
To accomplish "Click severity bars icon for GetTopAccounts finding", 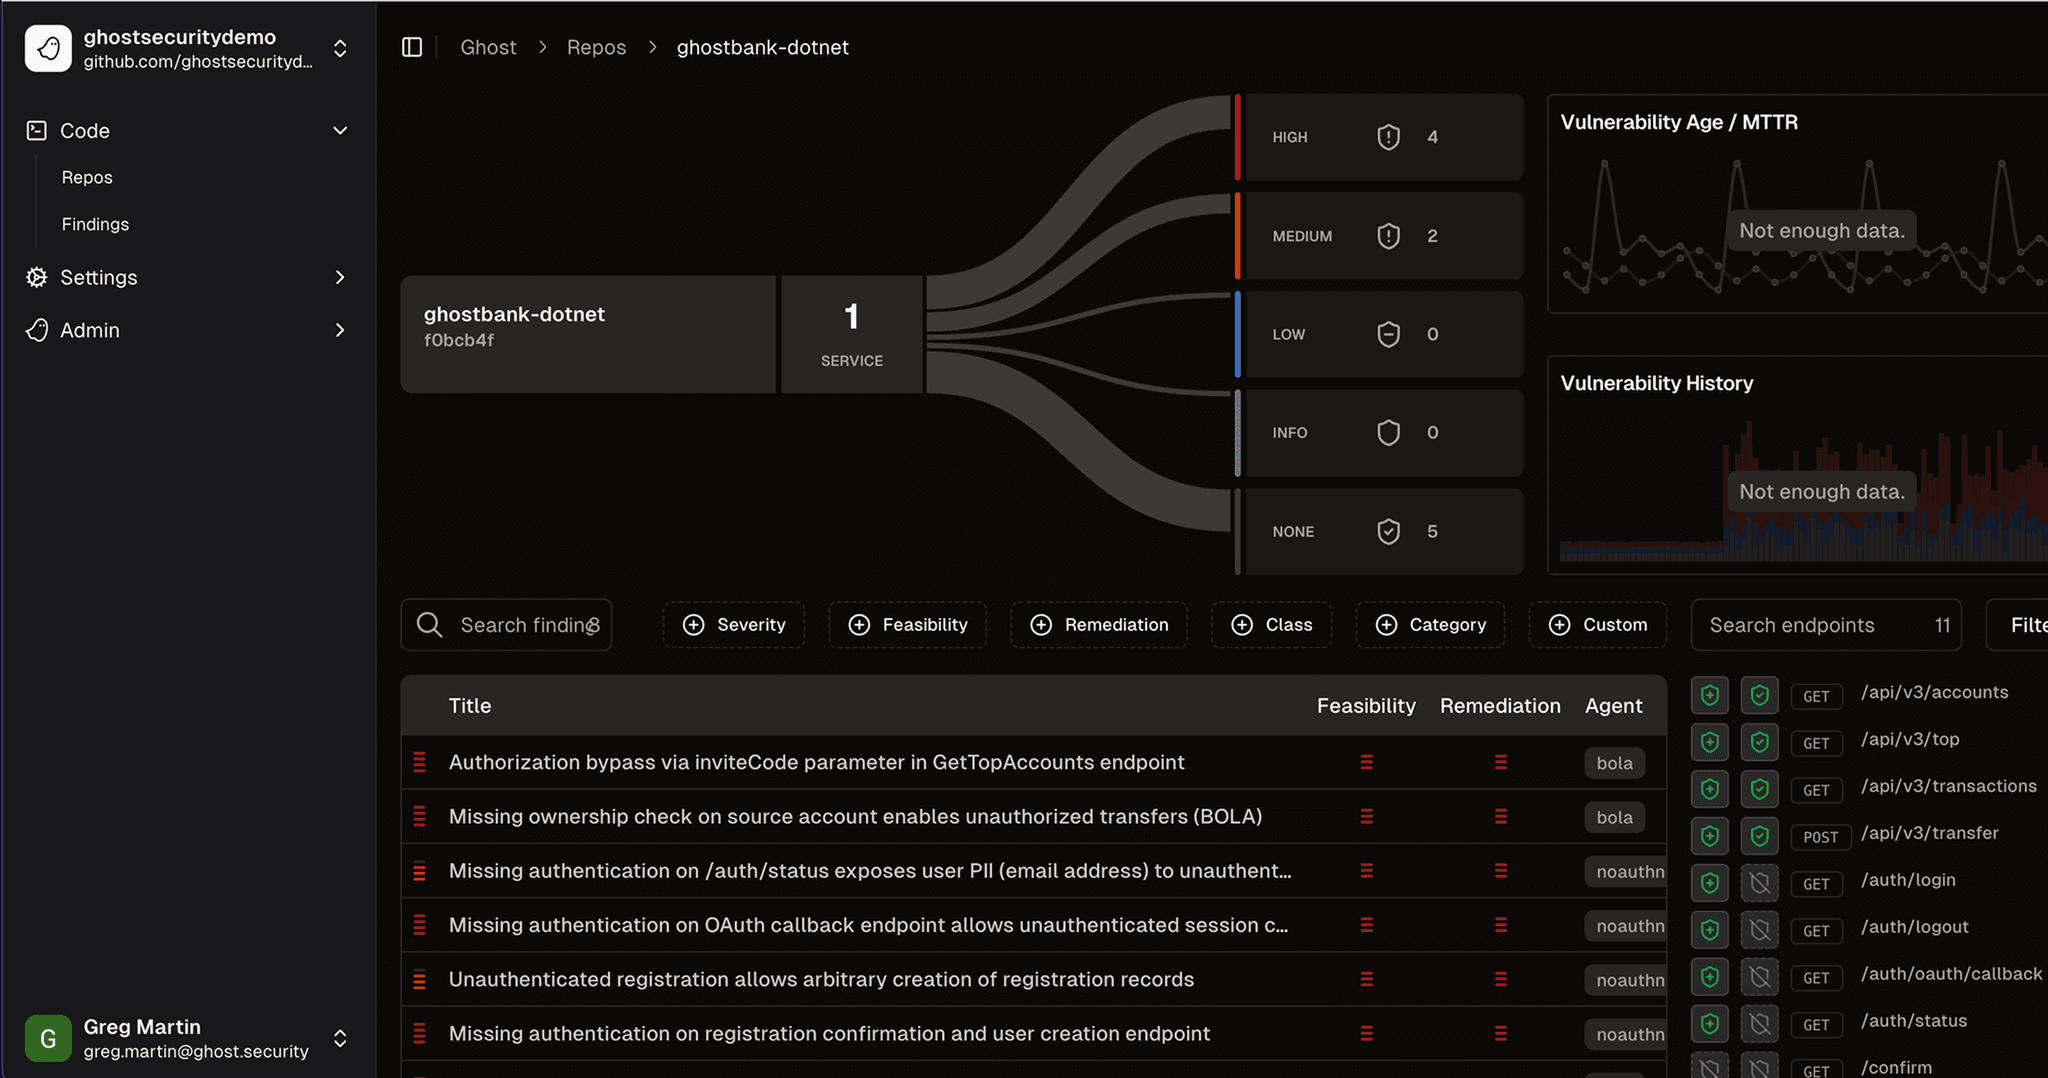I will 420,762.
